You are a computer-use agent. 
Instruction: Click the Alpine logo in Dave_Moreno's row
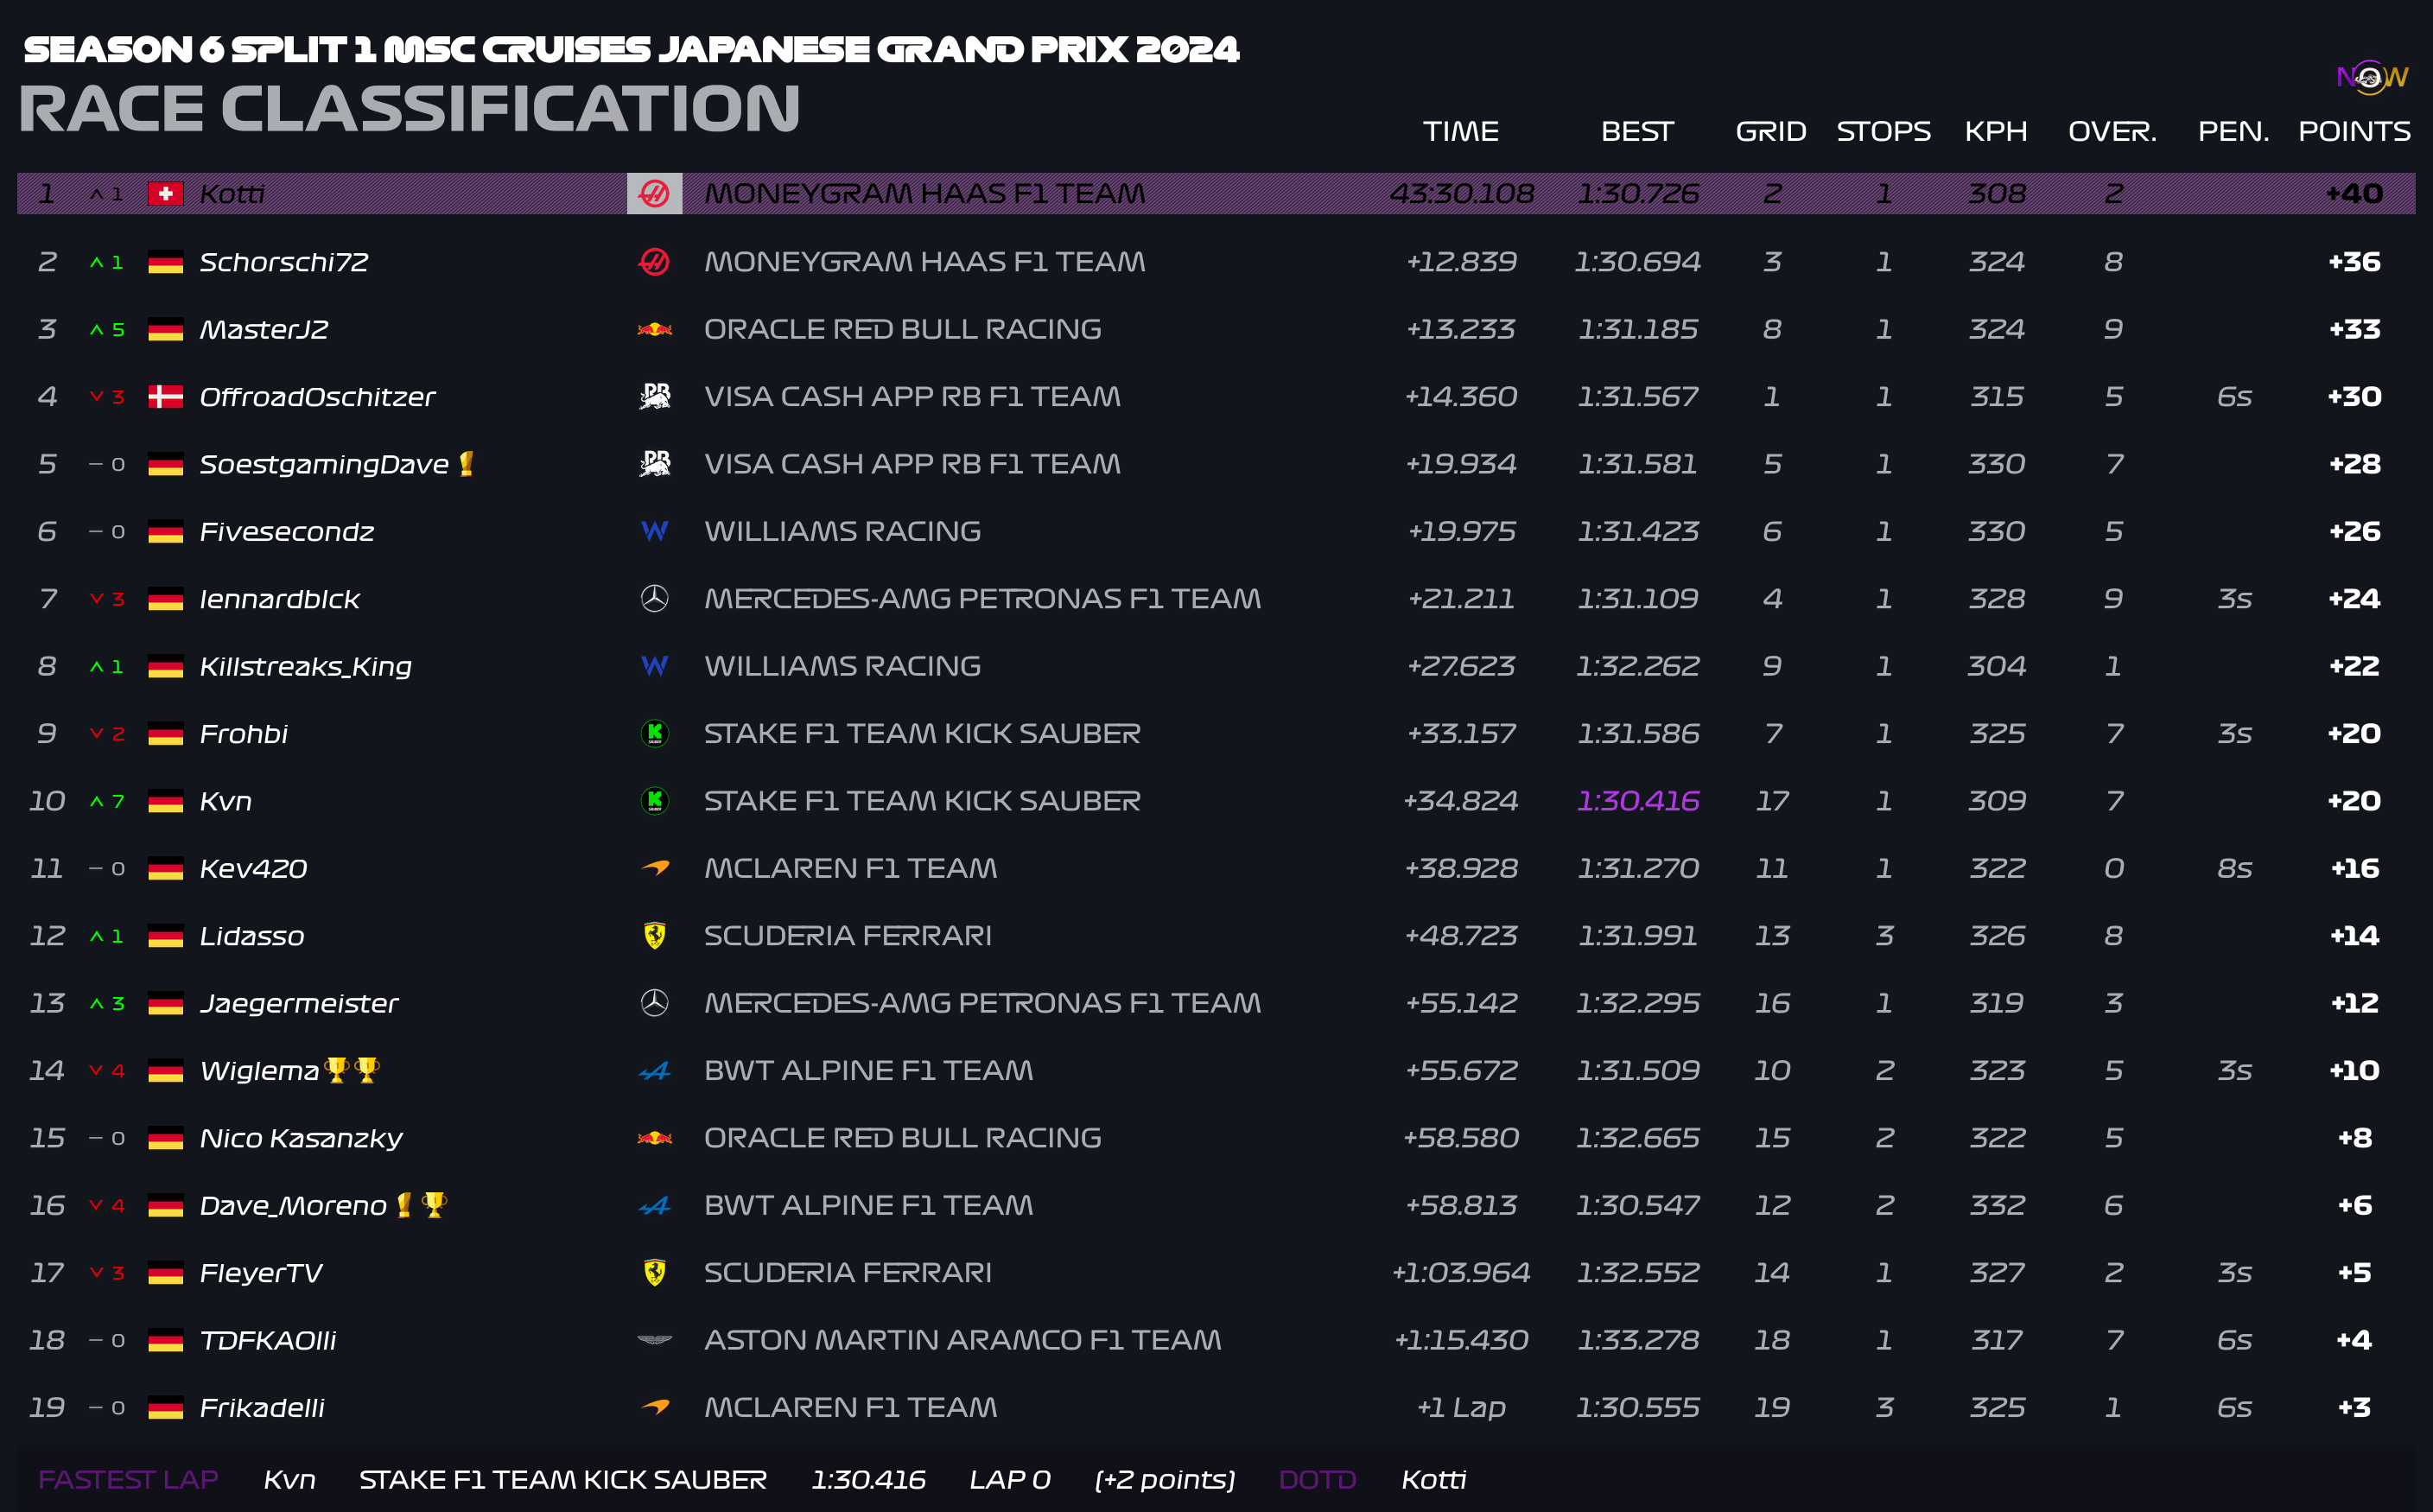coord(654,1206)
